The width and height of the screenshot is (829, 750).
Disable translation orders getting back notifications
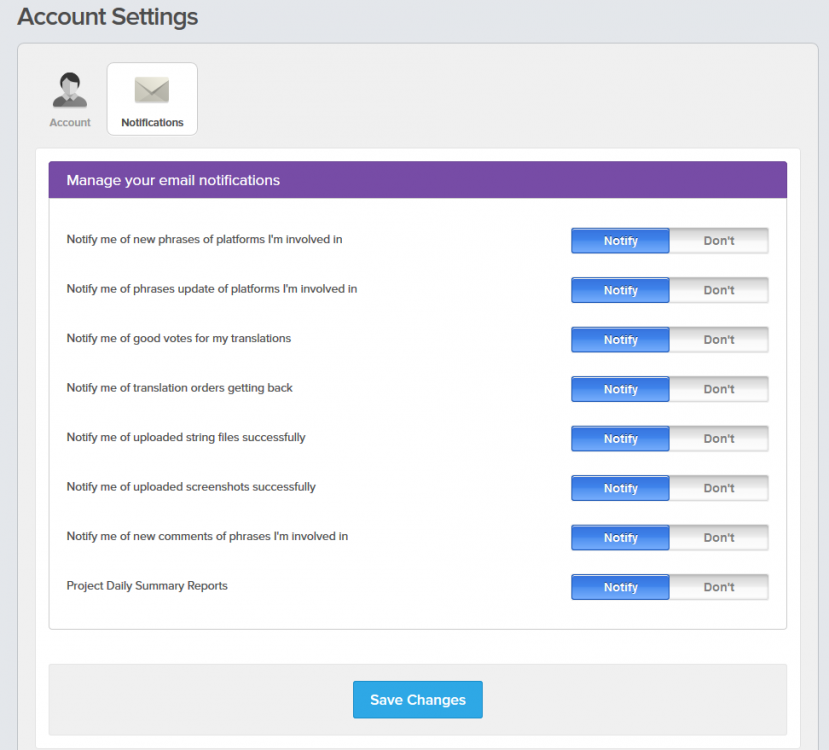pos(718,389)
